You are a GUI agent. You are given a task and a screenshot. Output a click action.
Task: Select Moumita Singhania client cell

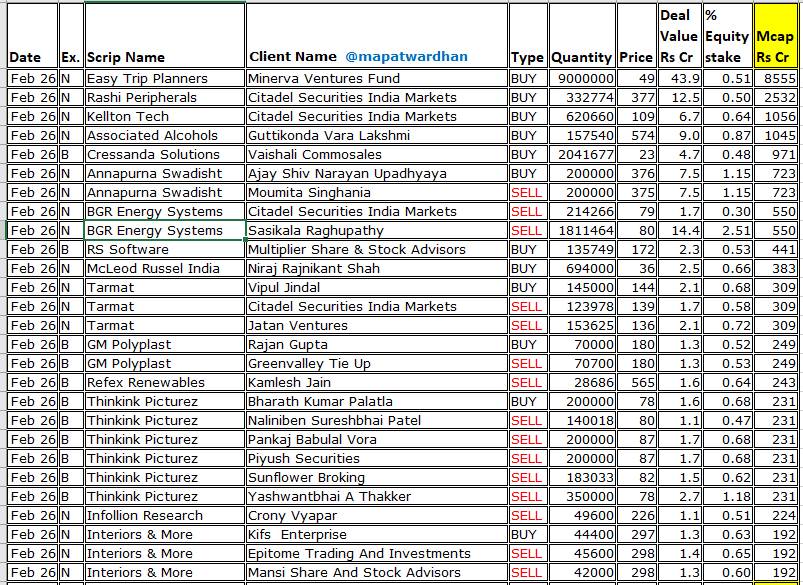coord(377,192)
